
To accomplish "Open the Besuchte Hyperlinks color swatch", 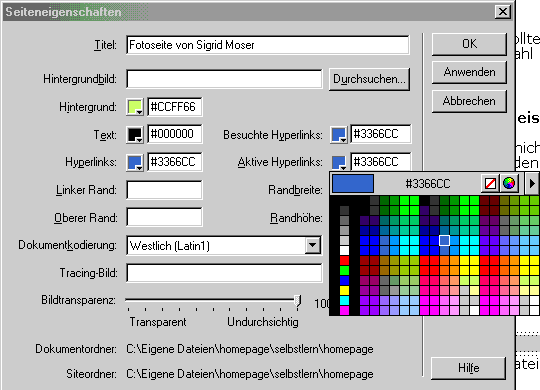I will (339, 134).
